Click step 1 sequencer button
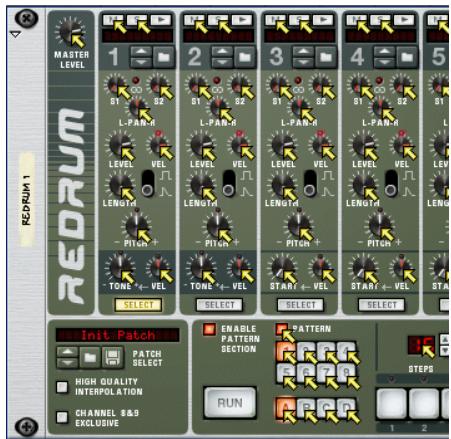This screenshot has height=439, width=451. [x=391, y=404]
